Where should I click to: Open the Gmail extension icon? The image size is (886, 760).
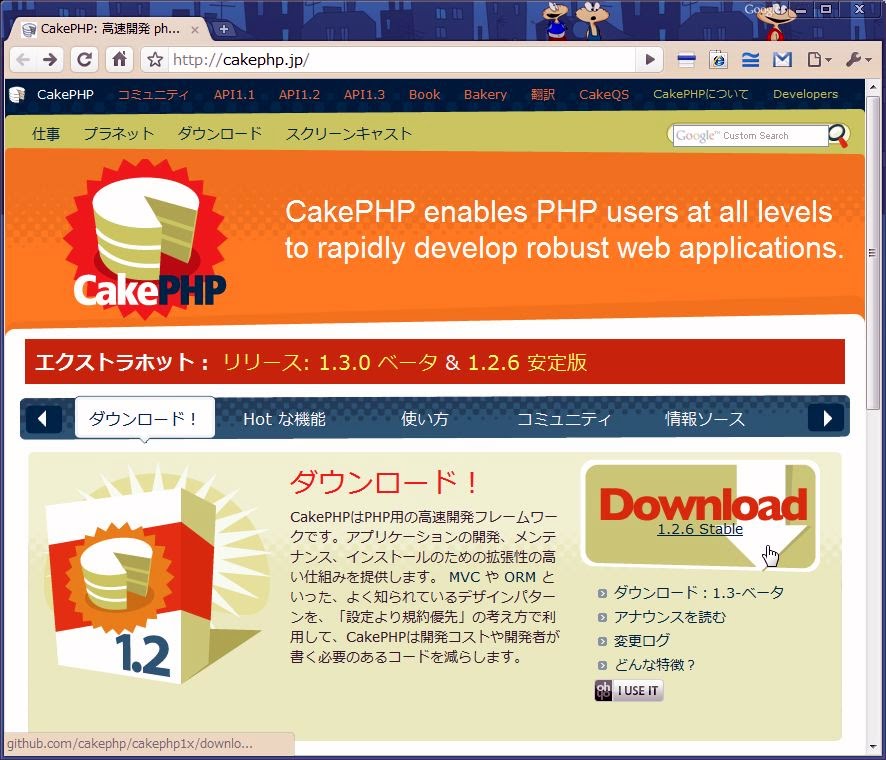pos(783,60)
